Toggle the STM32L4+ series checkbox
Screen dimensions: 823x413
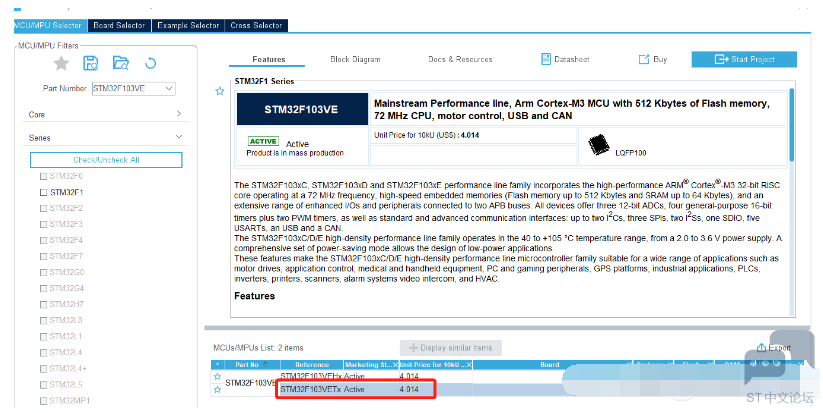(x=44, y=369)
